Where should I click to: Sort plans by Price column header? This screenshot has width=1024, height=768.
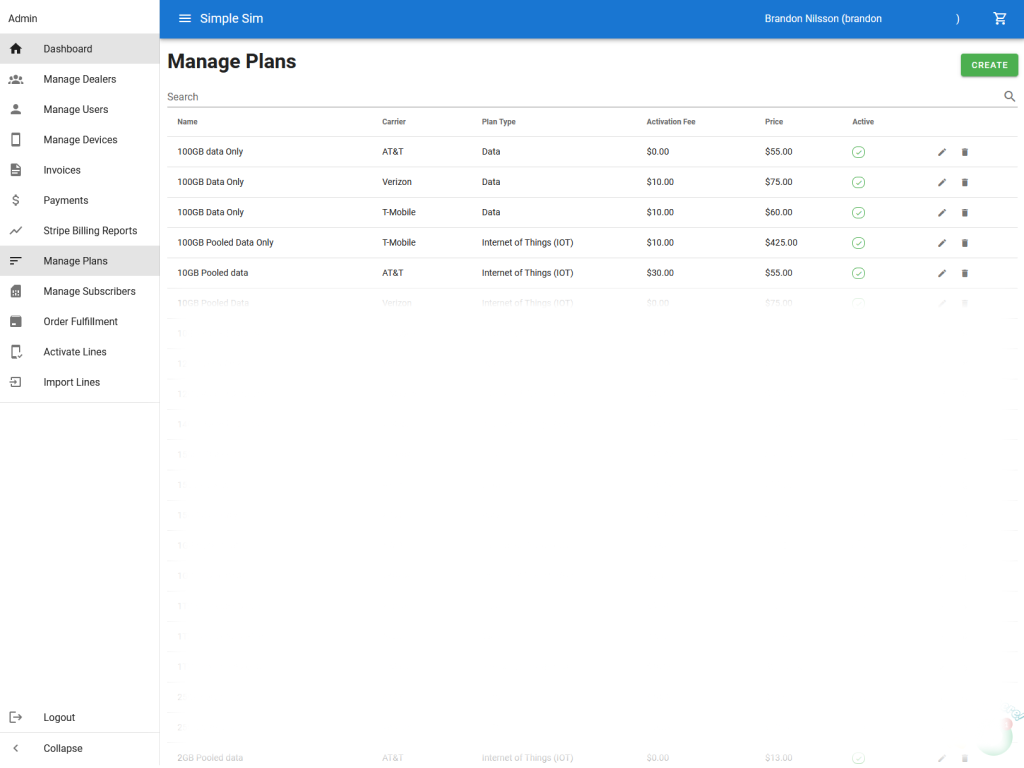click(774, 122)
